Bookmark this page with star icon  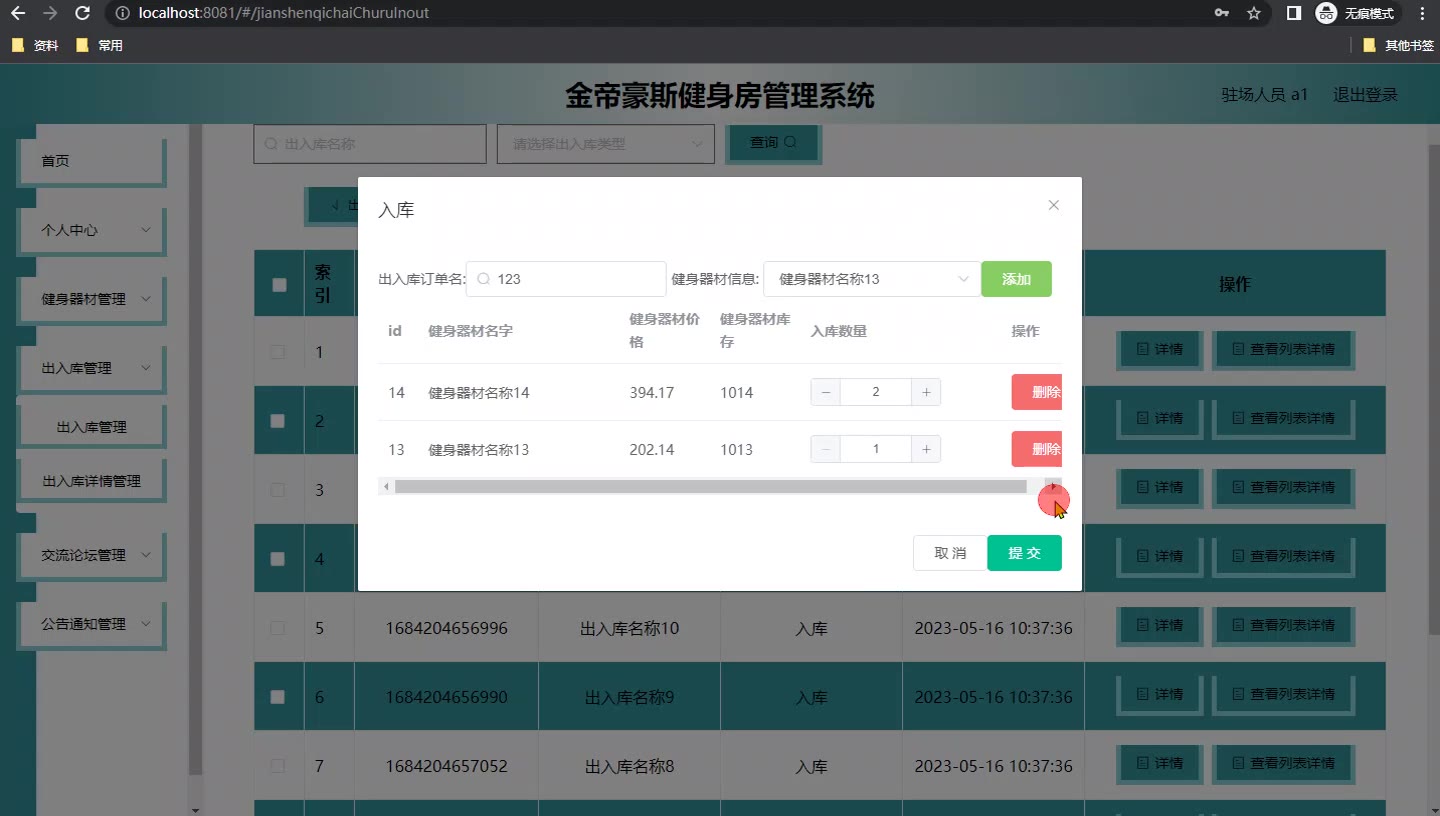(1253, 14)
